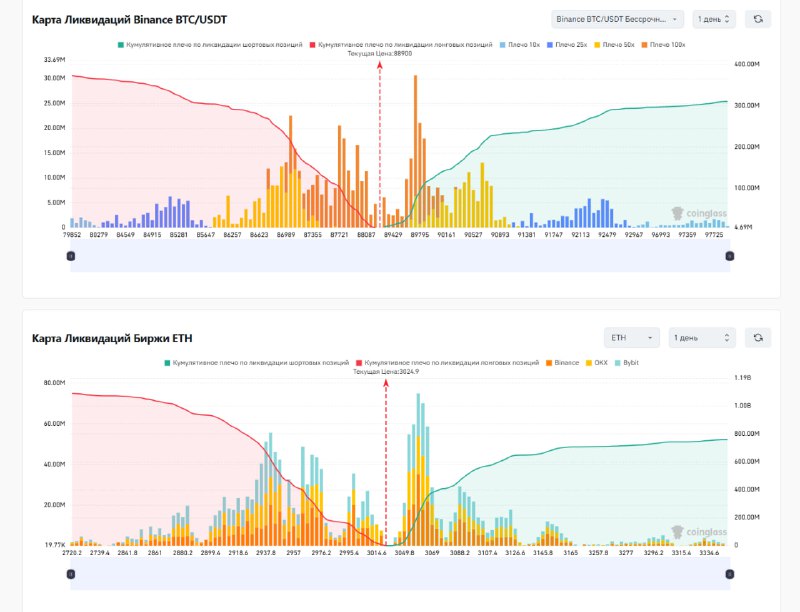The image size is (800, 612).
Task: Hide the Плечо 100x legend series
Action: pyautogui.click(x=664, y=46)
